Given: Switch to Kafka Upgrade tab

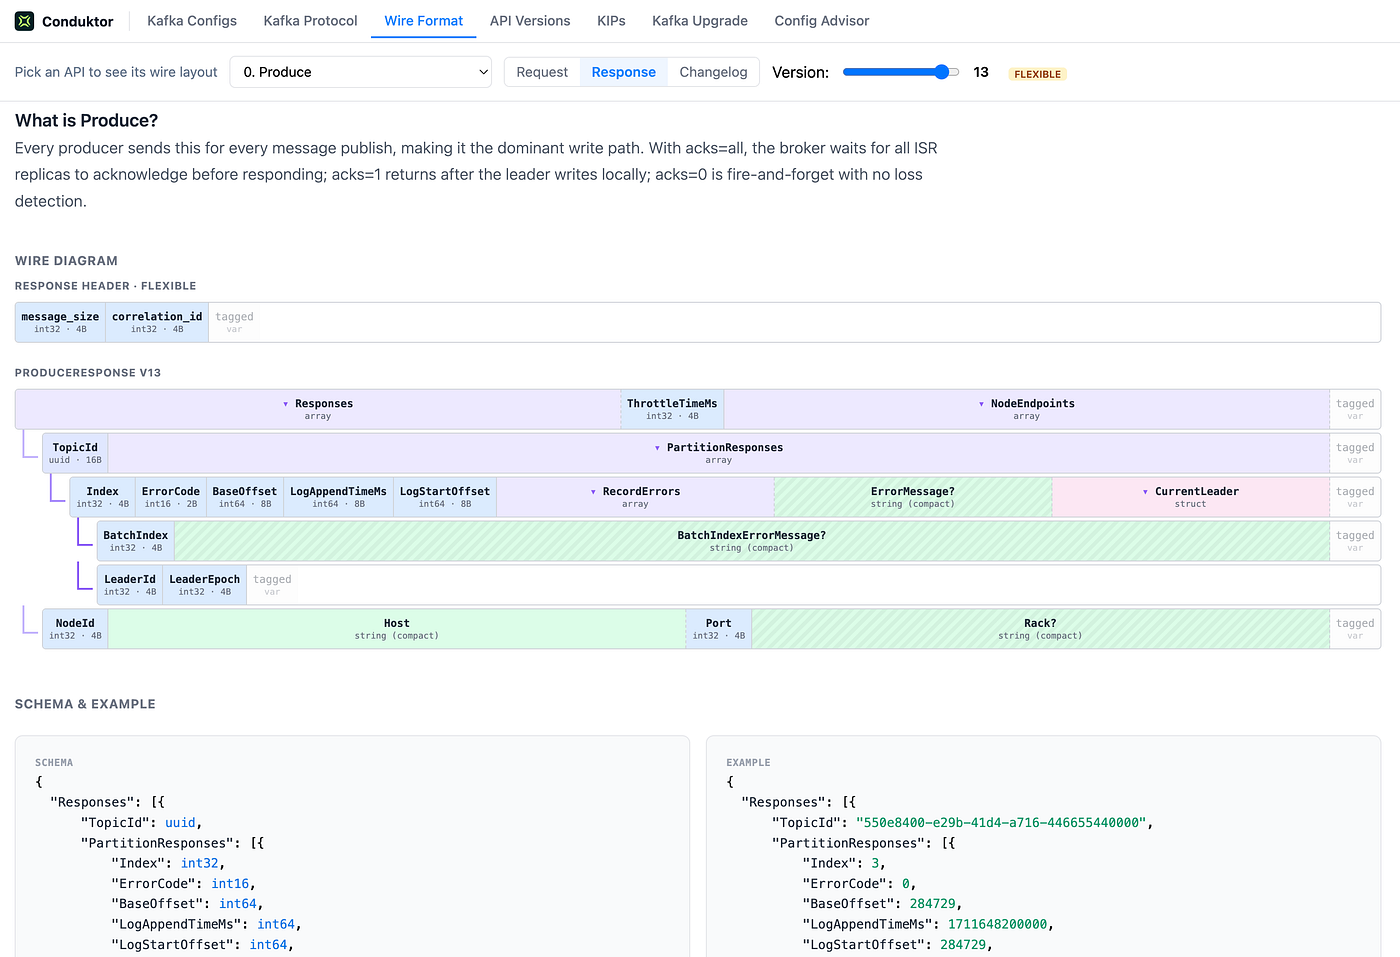Looking at the screenshot, I should [x=700, y=21].
